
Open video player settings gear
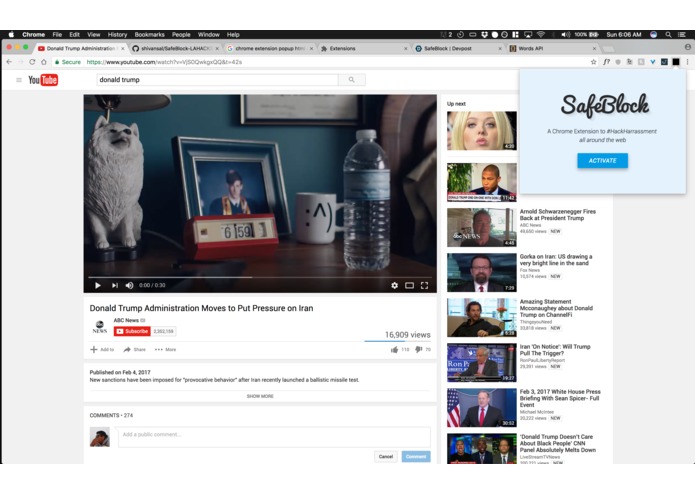coord(394,285)
